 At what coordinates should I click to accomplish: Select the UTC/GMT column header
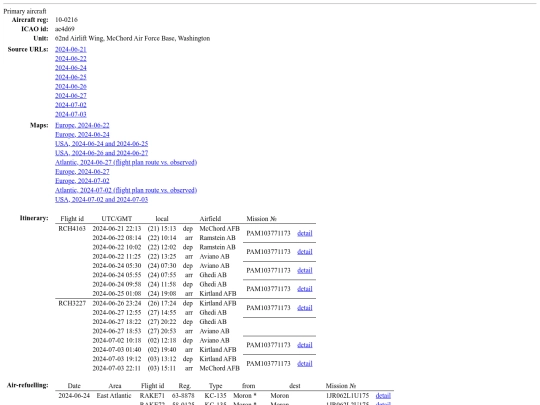(x=117, y=219)
